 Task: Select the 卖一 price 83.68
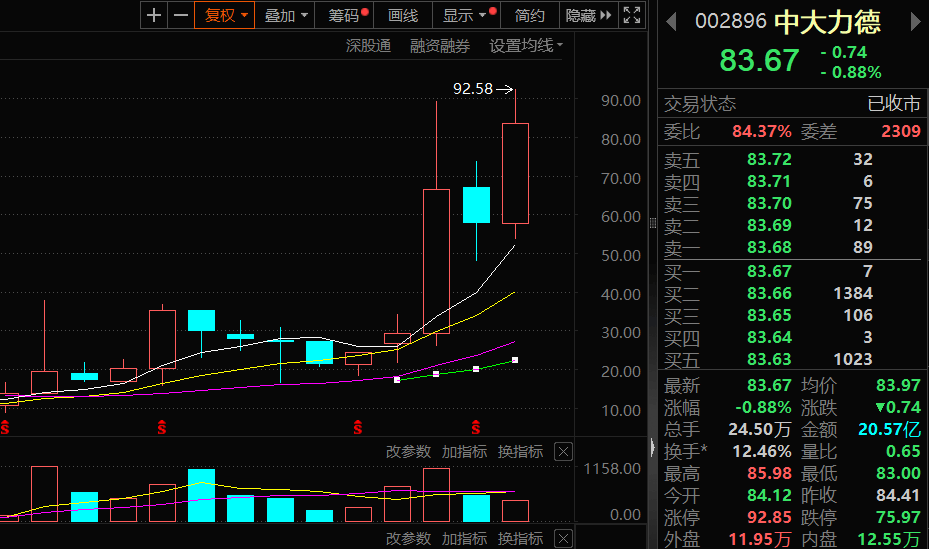pos(769,247)
